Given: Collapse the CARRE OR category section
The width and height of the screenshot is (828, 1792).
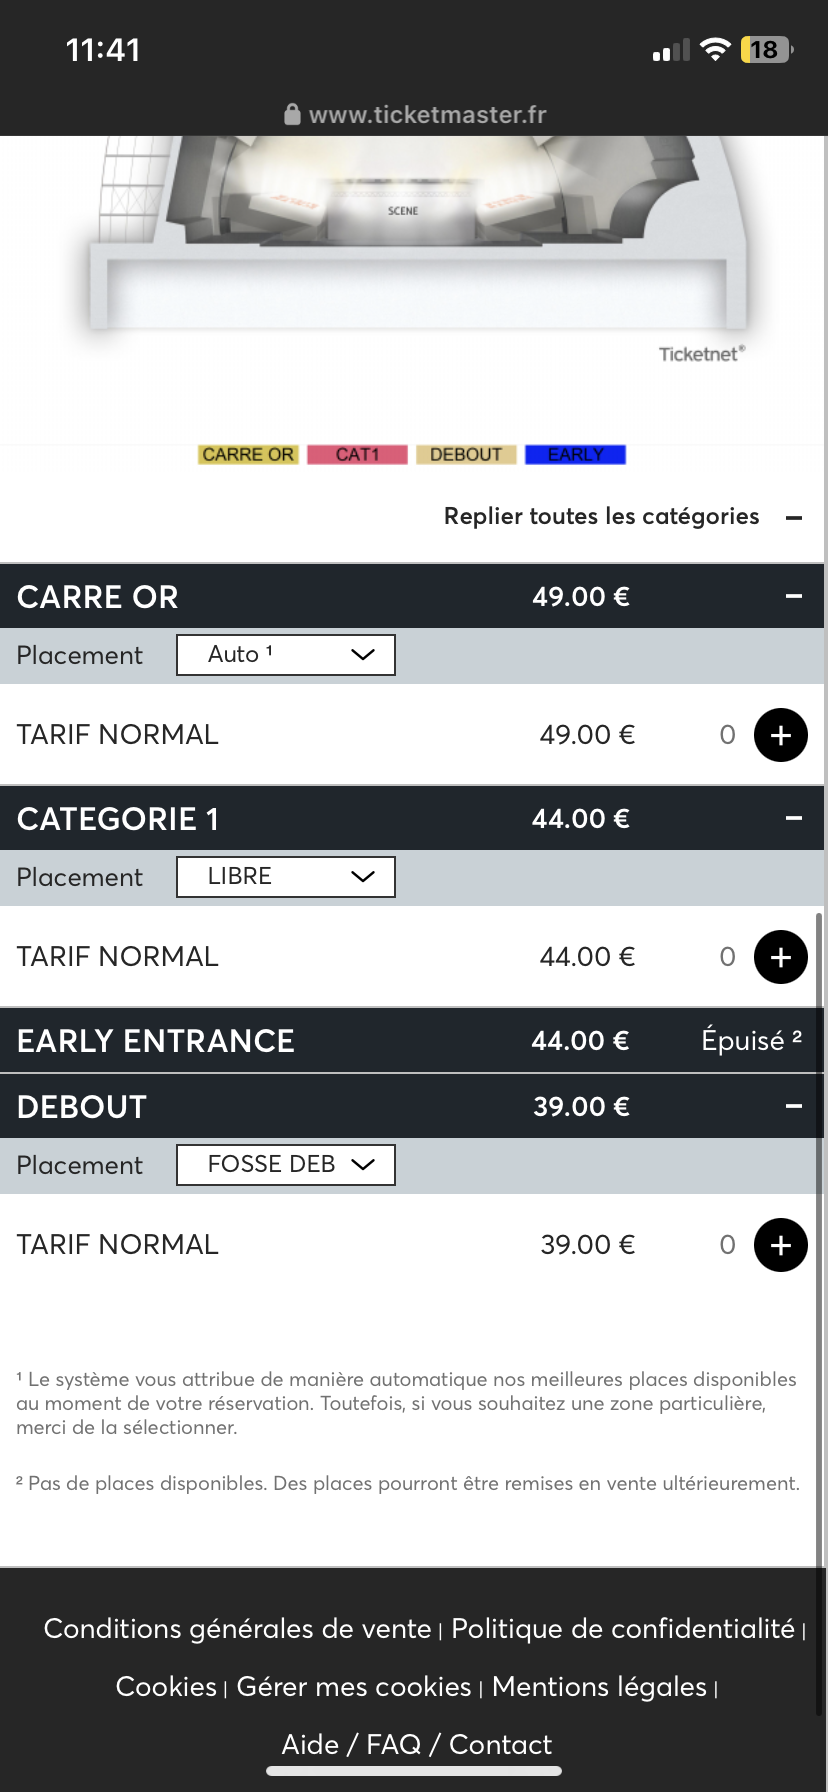Looking at the screenshot, I should (x=794, y=597).
